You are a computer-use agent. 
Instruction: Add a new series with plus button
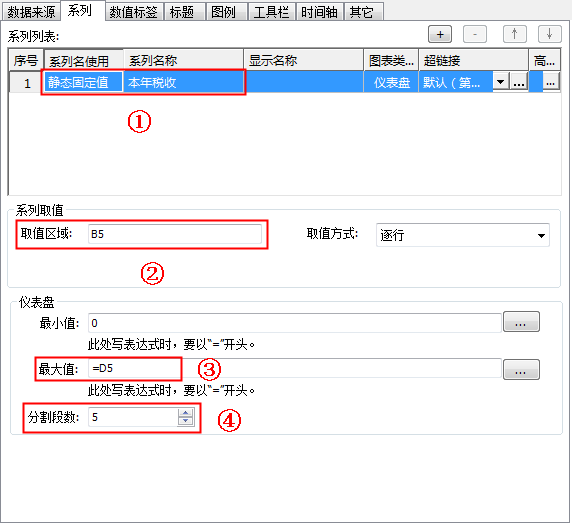440,34
